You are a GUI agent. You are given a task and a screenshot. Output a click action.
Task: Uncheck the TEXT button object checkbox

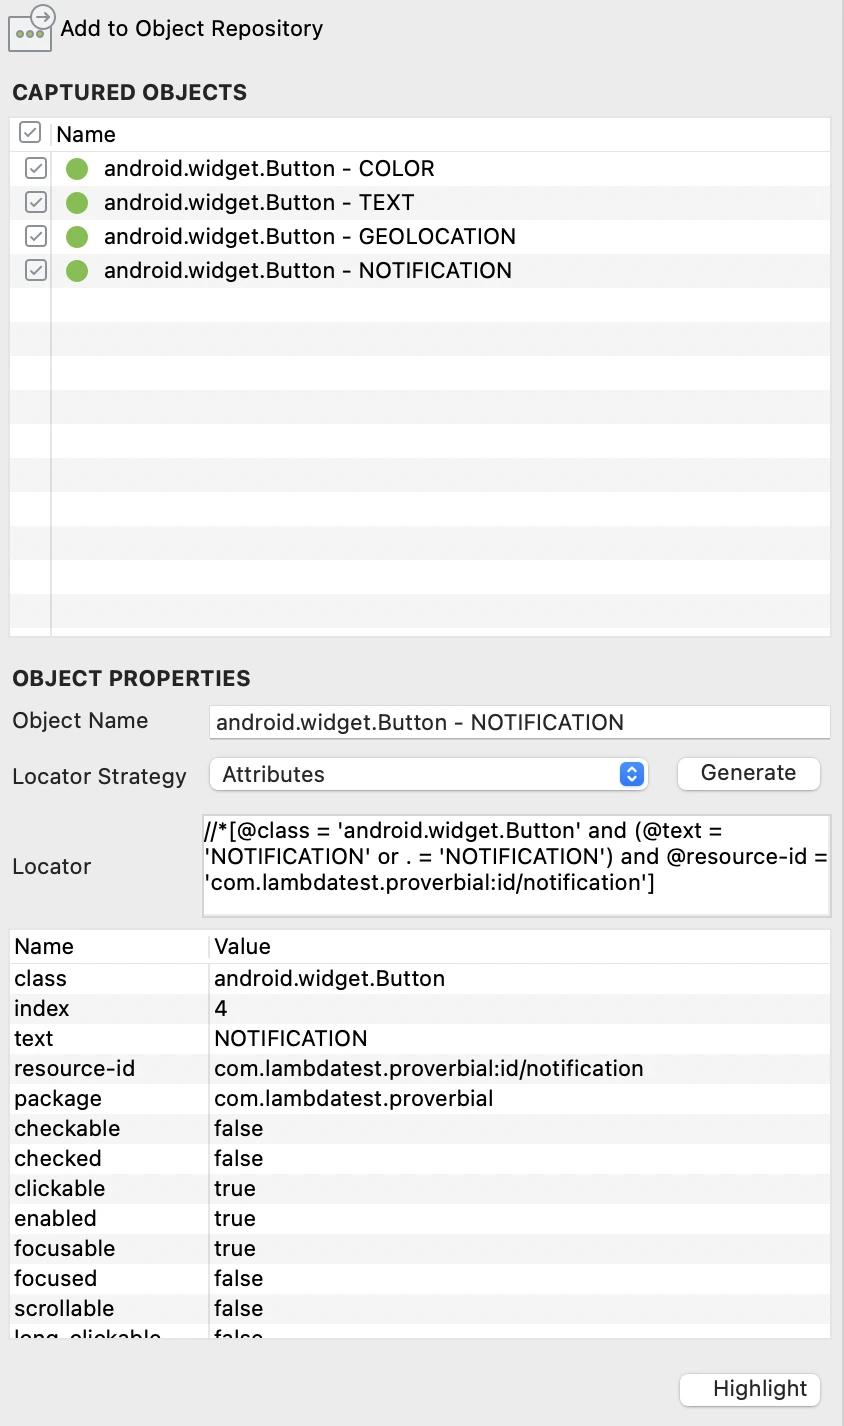[x=36, y=202]
